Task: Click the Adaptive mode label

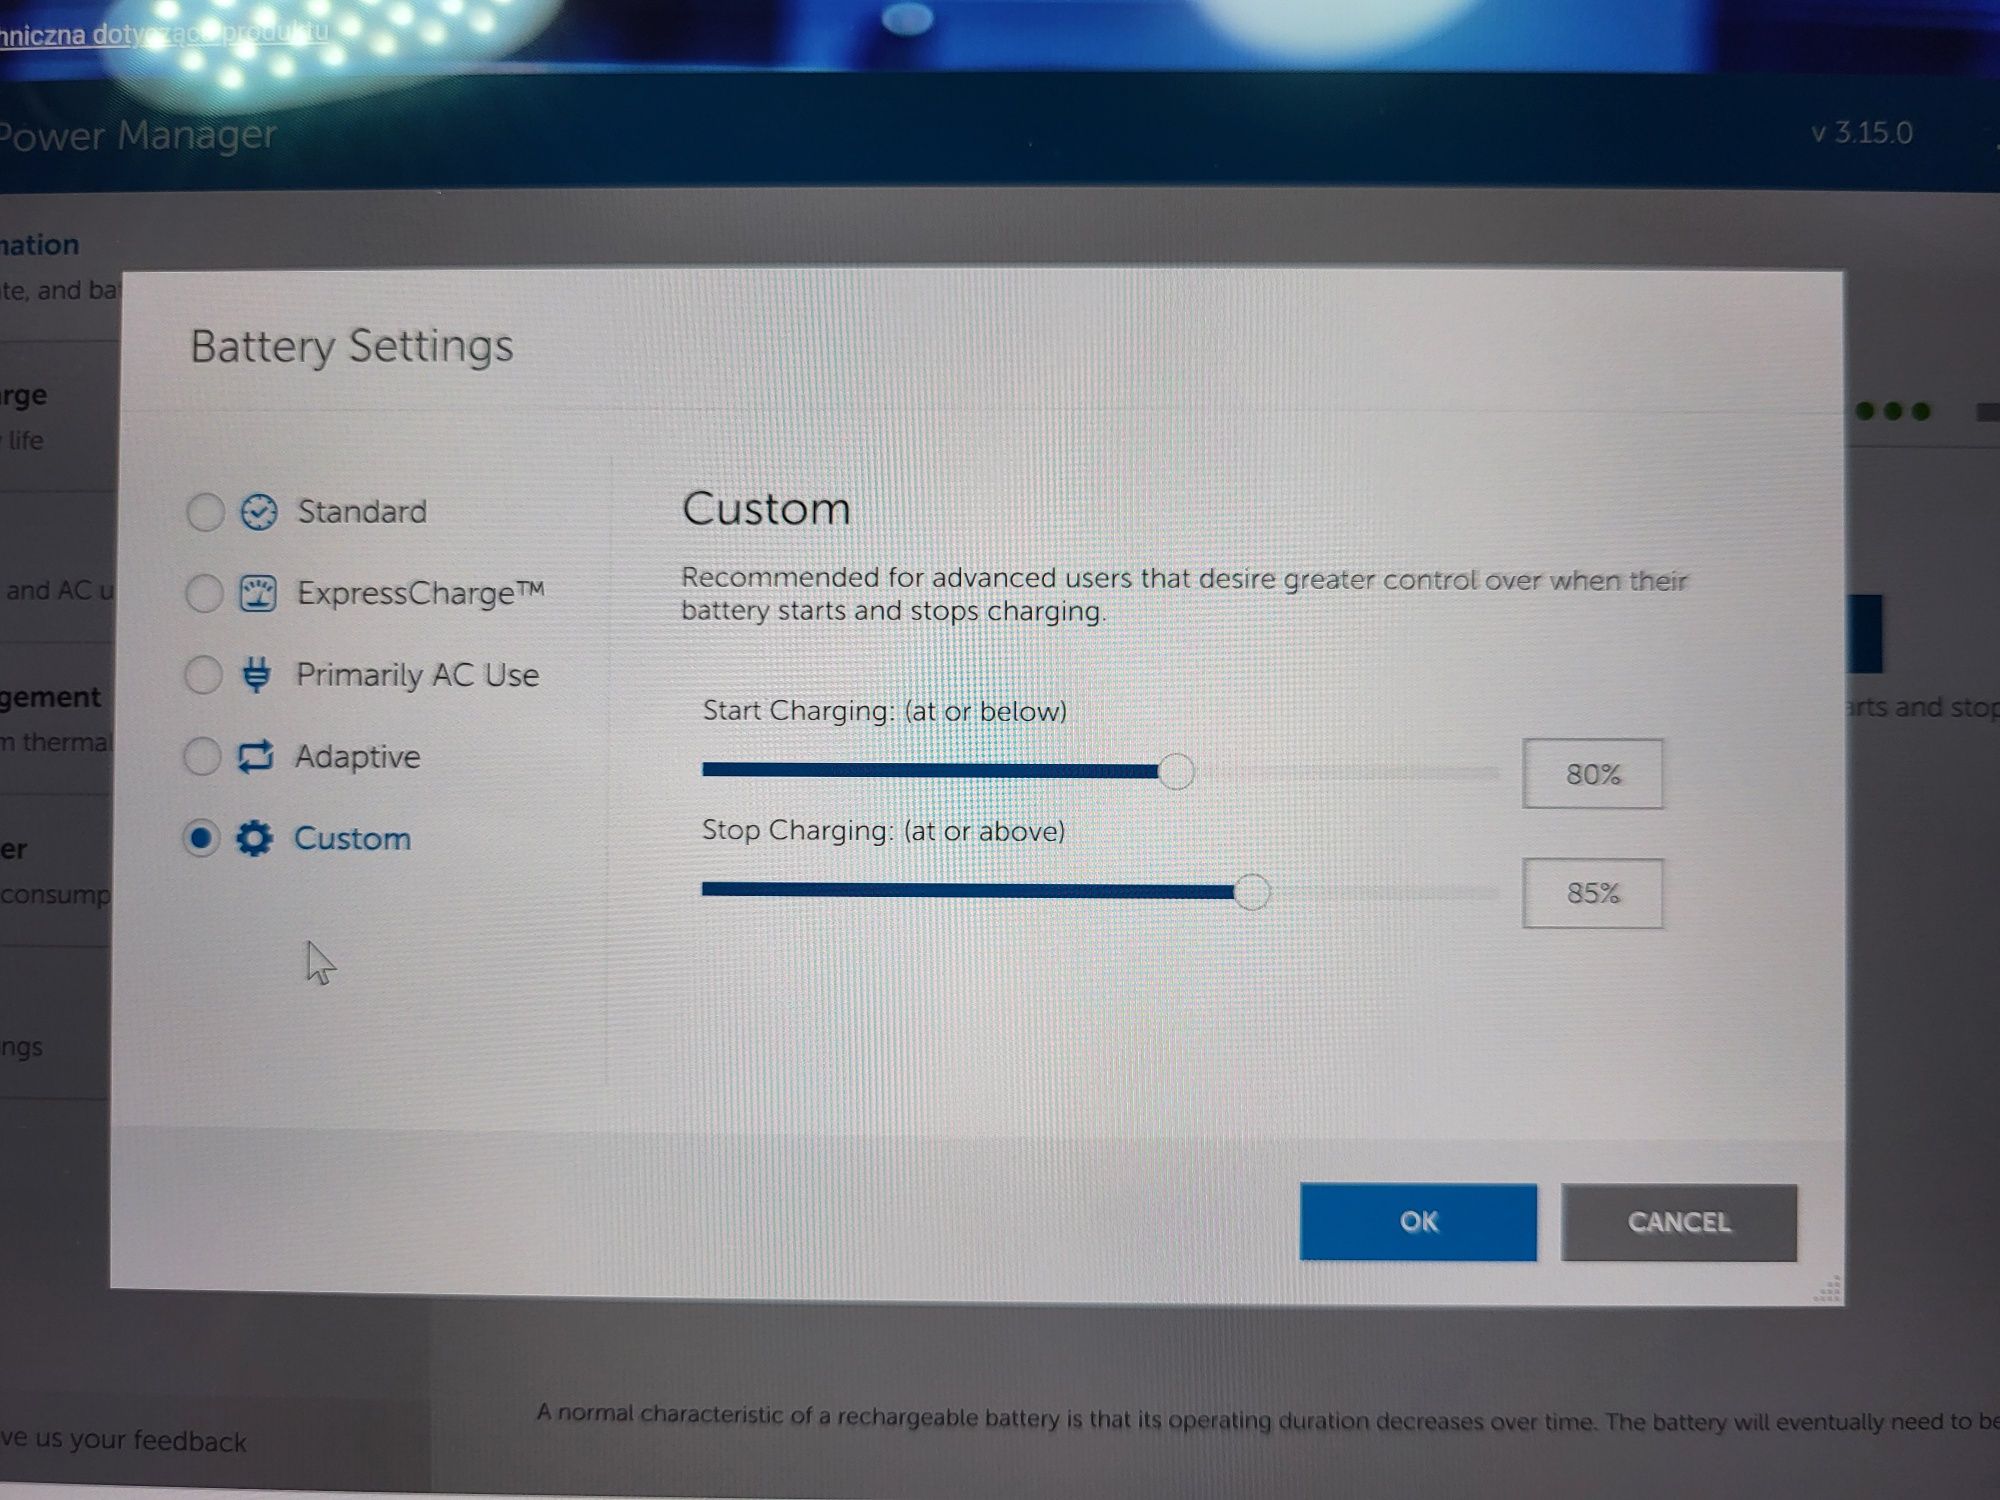Action: (x=357, y=757)
